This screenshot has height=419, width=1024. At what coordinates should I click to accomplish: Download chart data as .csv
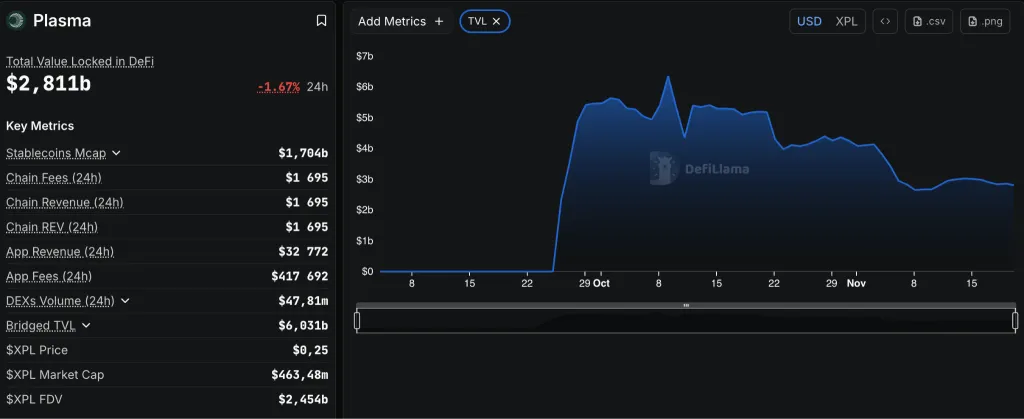929,21
